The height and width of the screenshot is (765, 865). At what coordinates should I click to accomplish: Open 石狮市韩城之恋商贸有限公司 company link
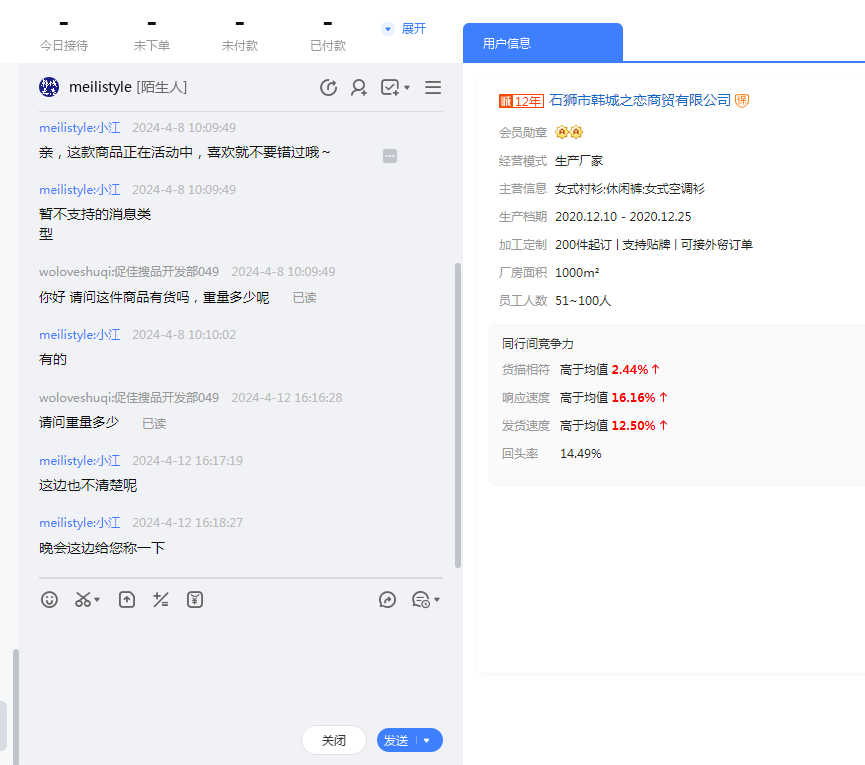point(640,100)
